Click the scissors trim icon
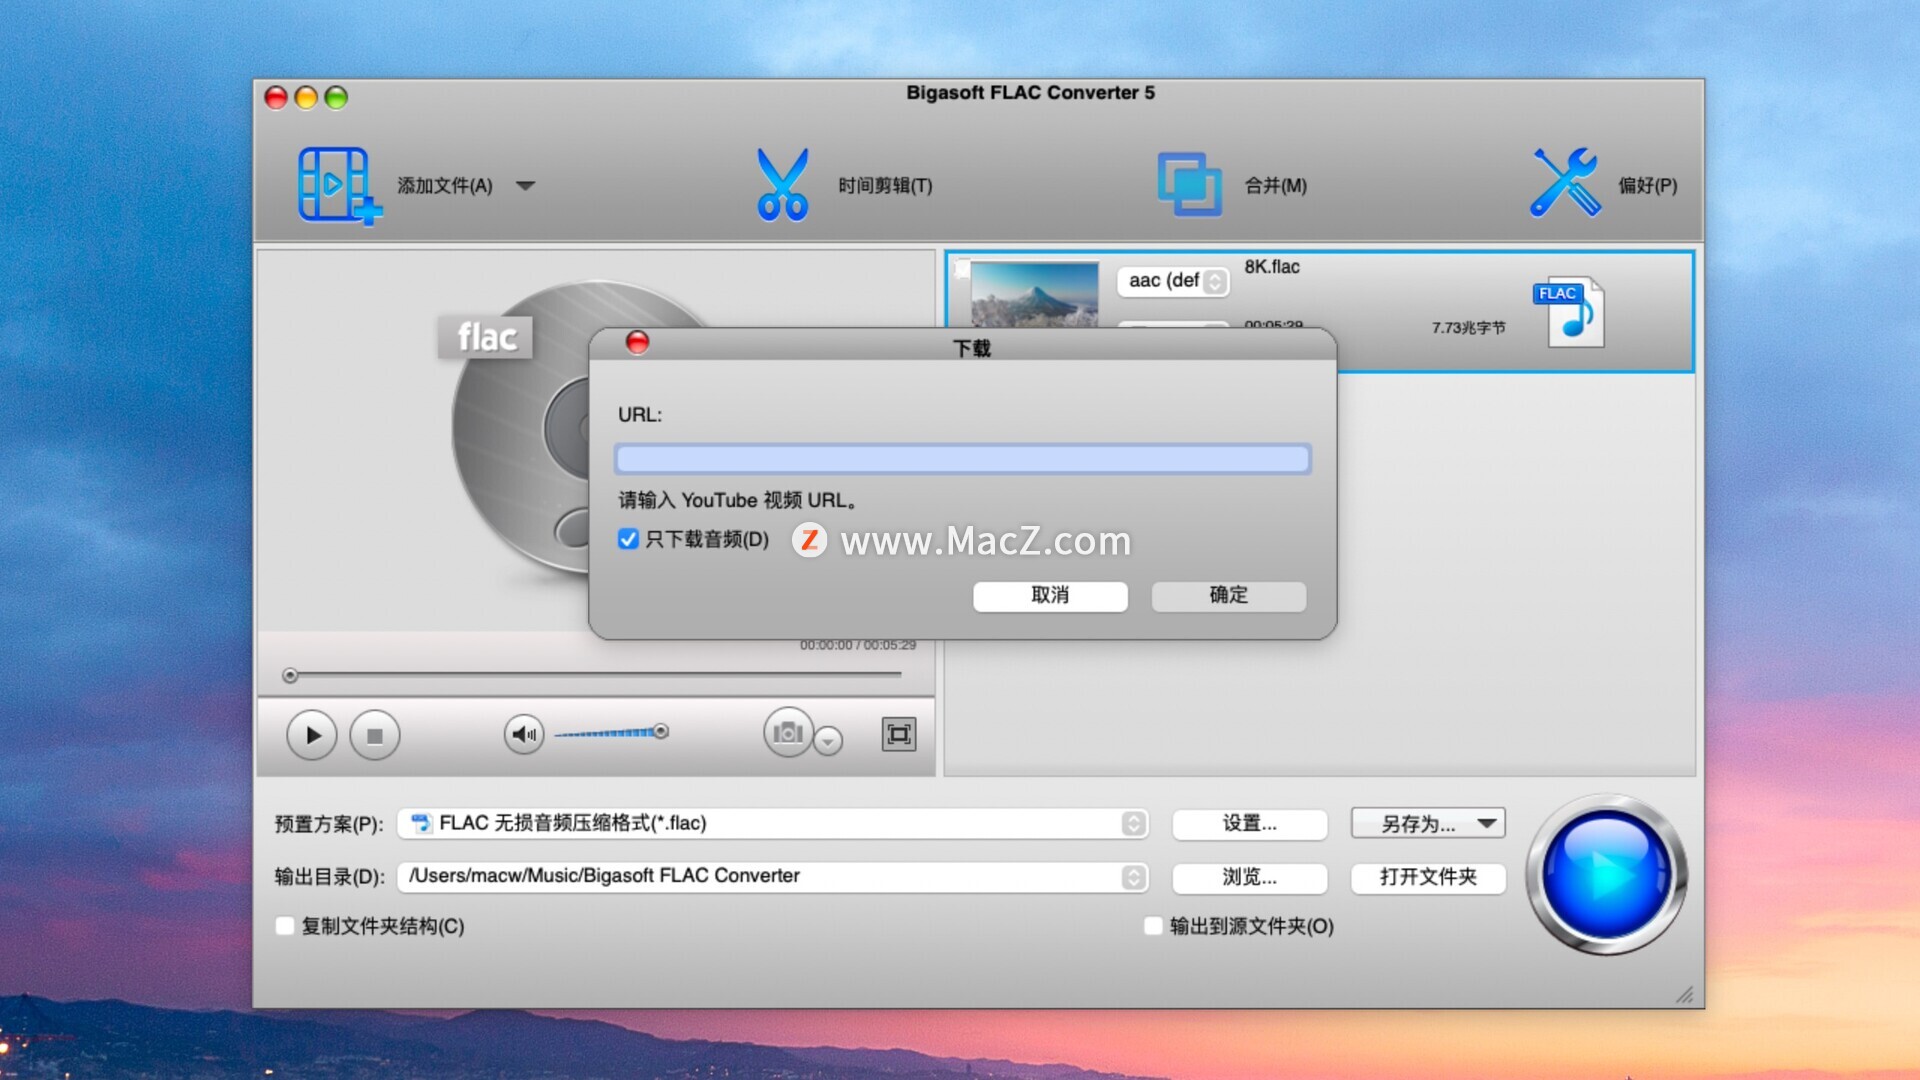 [782, 185]
